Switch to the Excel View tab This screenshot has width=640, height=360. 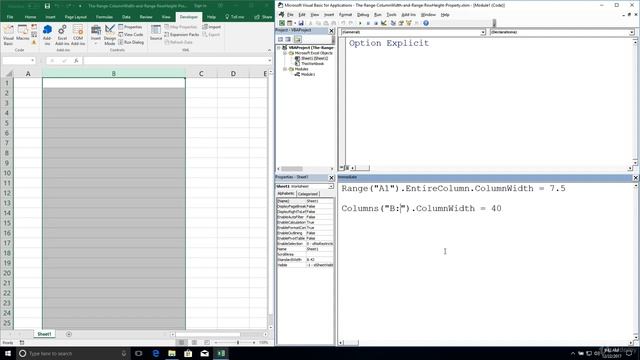click(x=166, y=17)
